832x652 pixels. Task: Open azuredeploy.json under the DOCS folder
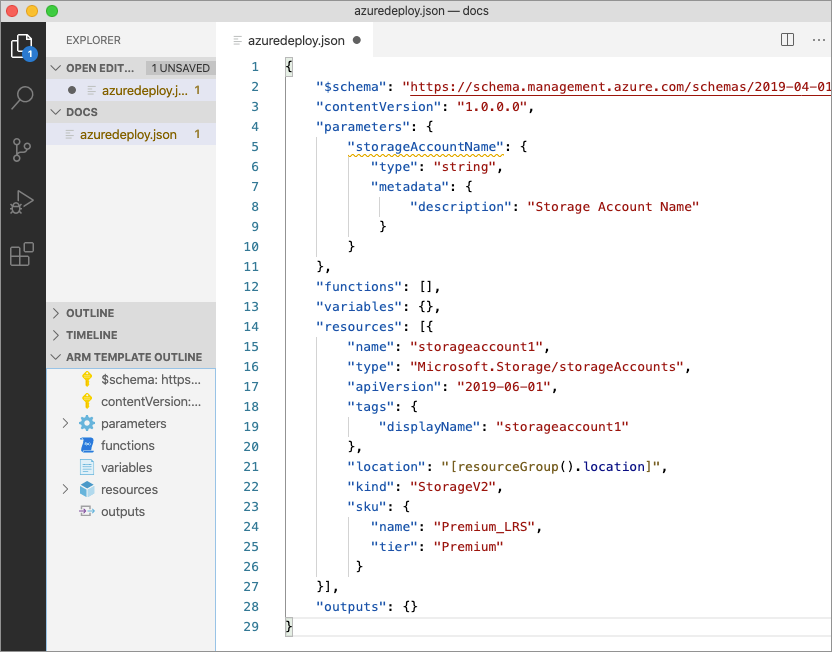pos(128,134)
